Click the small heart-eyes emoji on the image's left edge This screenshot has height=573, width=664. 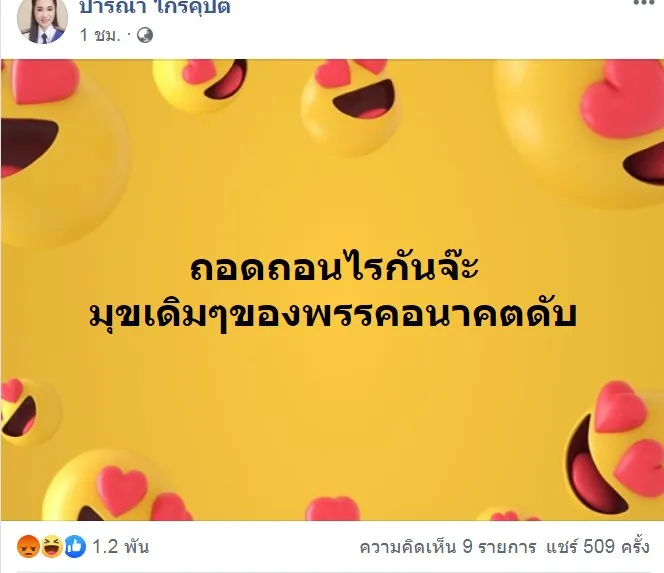(30, 412)
